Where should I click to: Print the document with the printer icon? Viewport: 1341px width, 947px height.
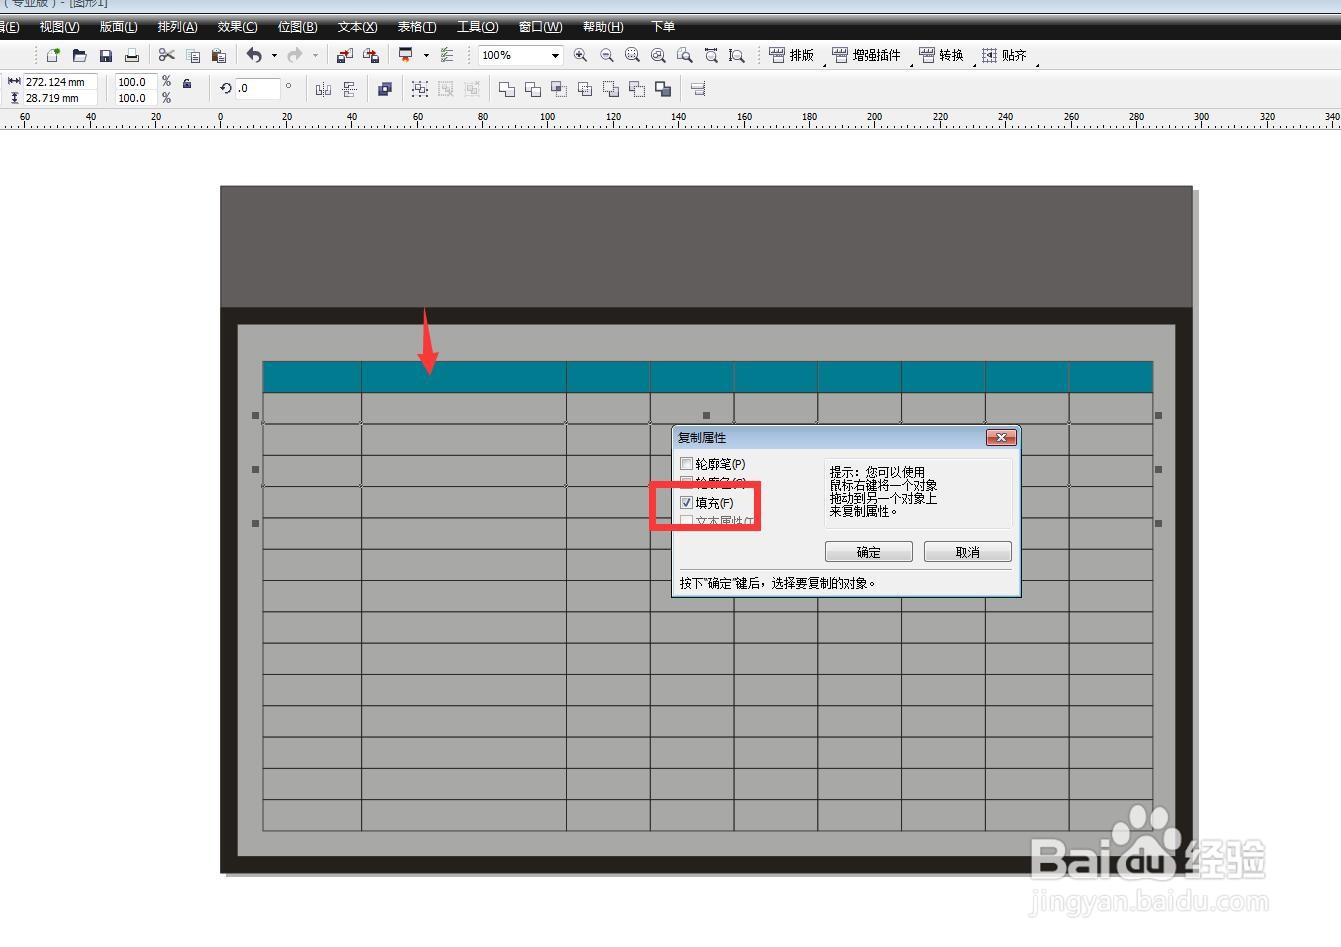coord(131,56)
